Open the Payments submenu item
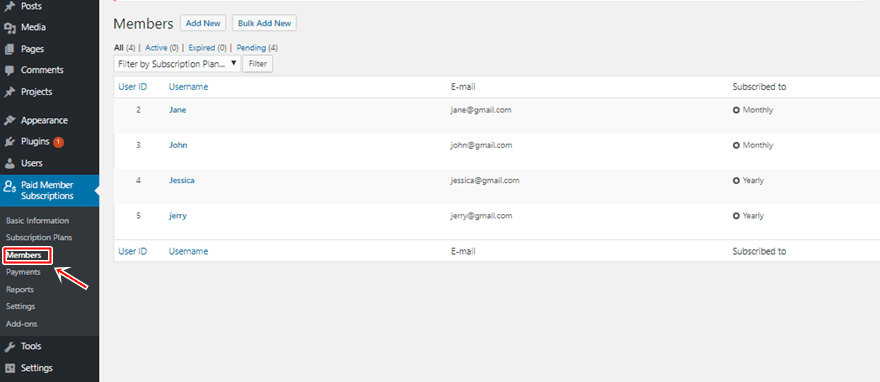 (23, 272)
